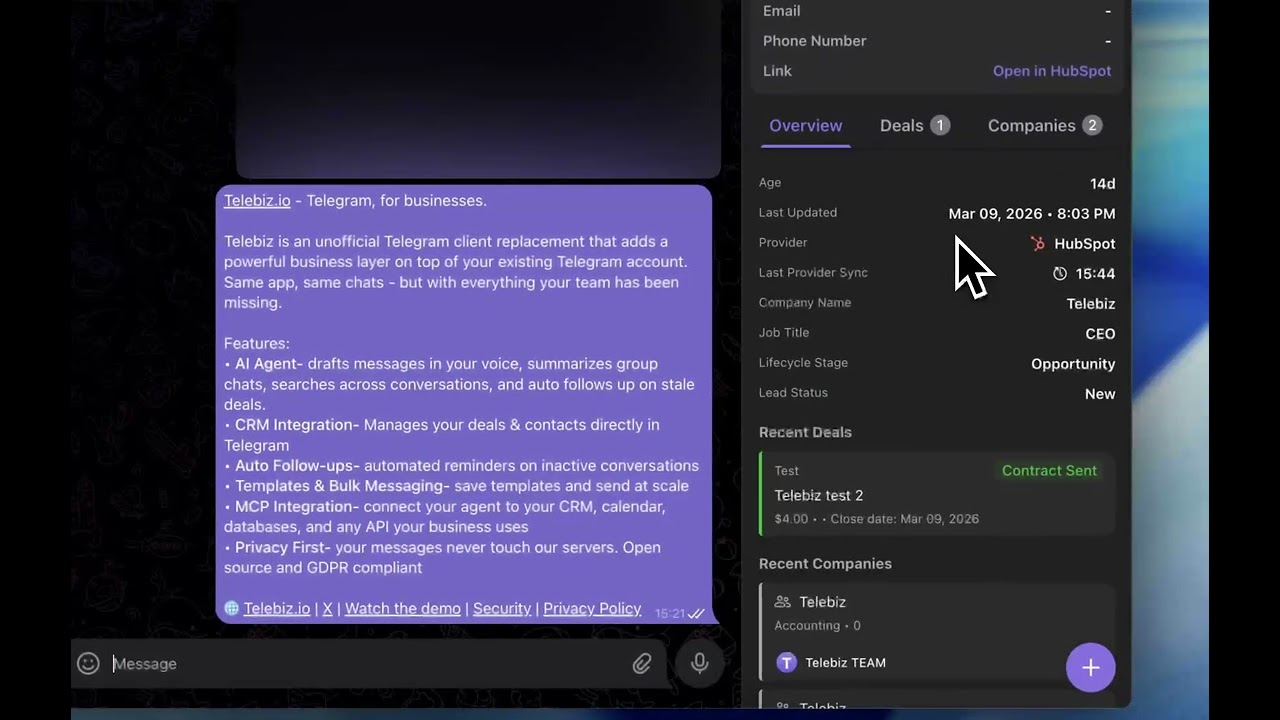Image resolution: width=1280 pixels, height=720 pixels.
Task: Click the paperclip attach file icon
Action: (642, 663)
